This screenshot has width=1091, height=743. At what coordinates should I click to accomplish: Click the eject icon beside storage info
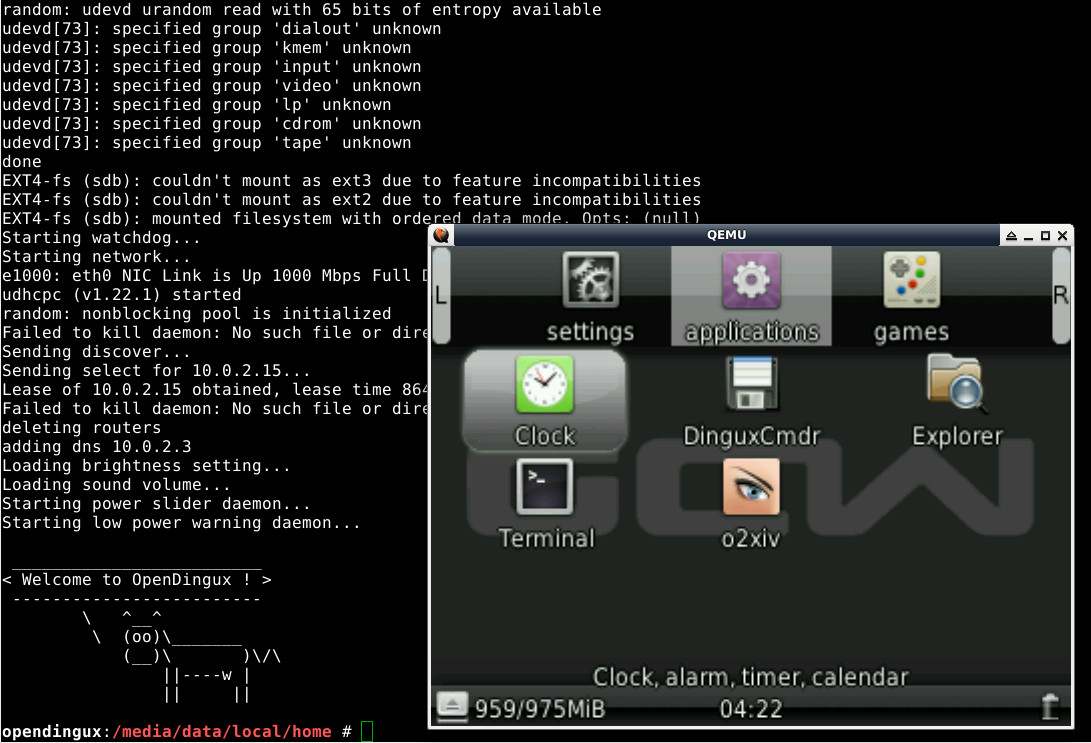pyautogui.click(x=452, y=707)
